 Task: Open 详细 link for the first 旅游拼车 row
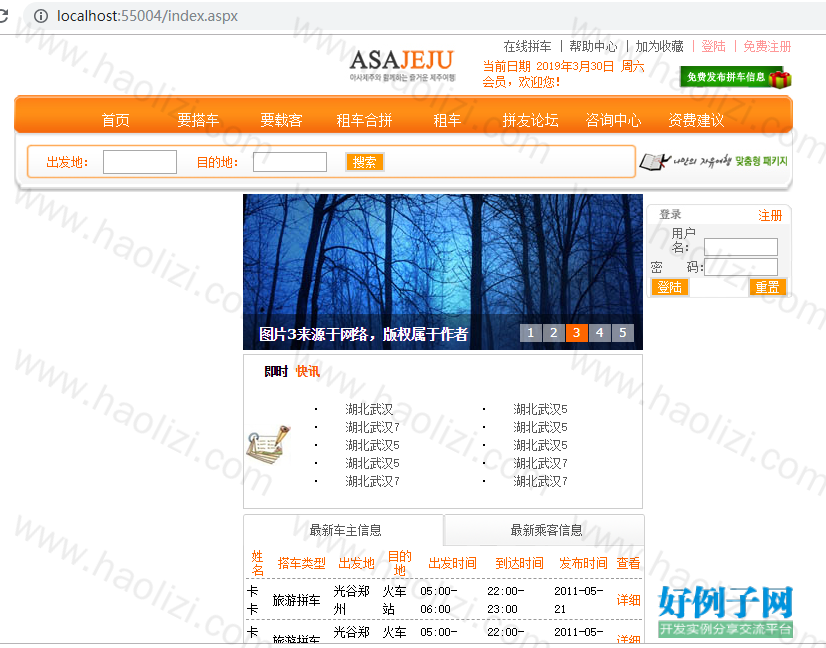tap(628, 600)
